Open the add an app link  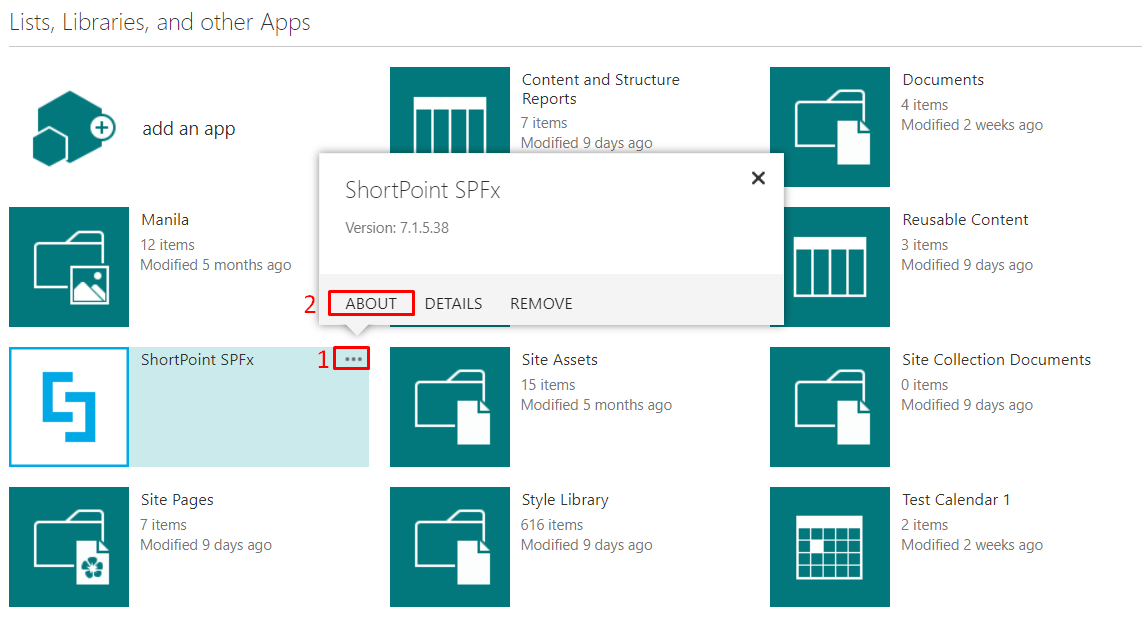[189, 129]
